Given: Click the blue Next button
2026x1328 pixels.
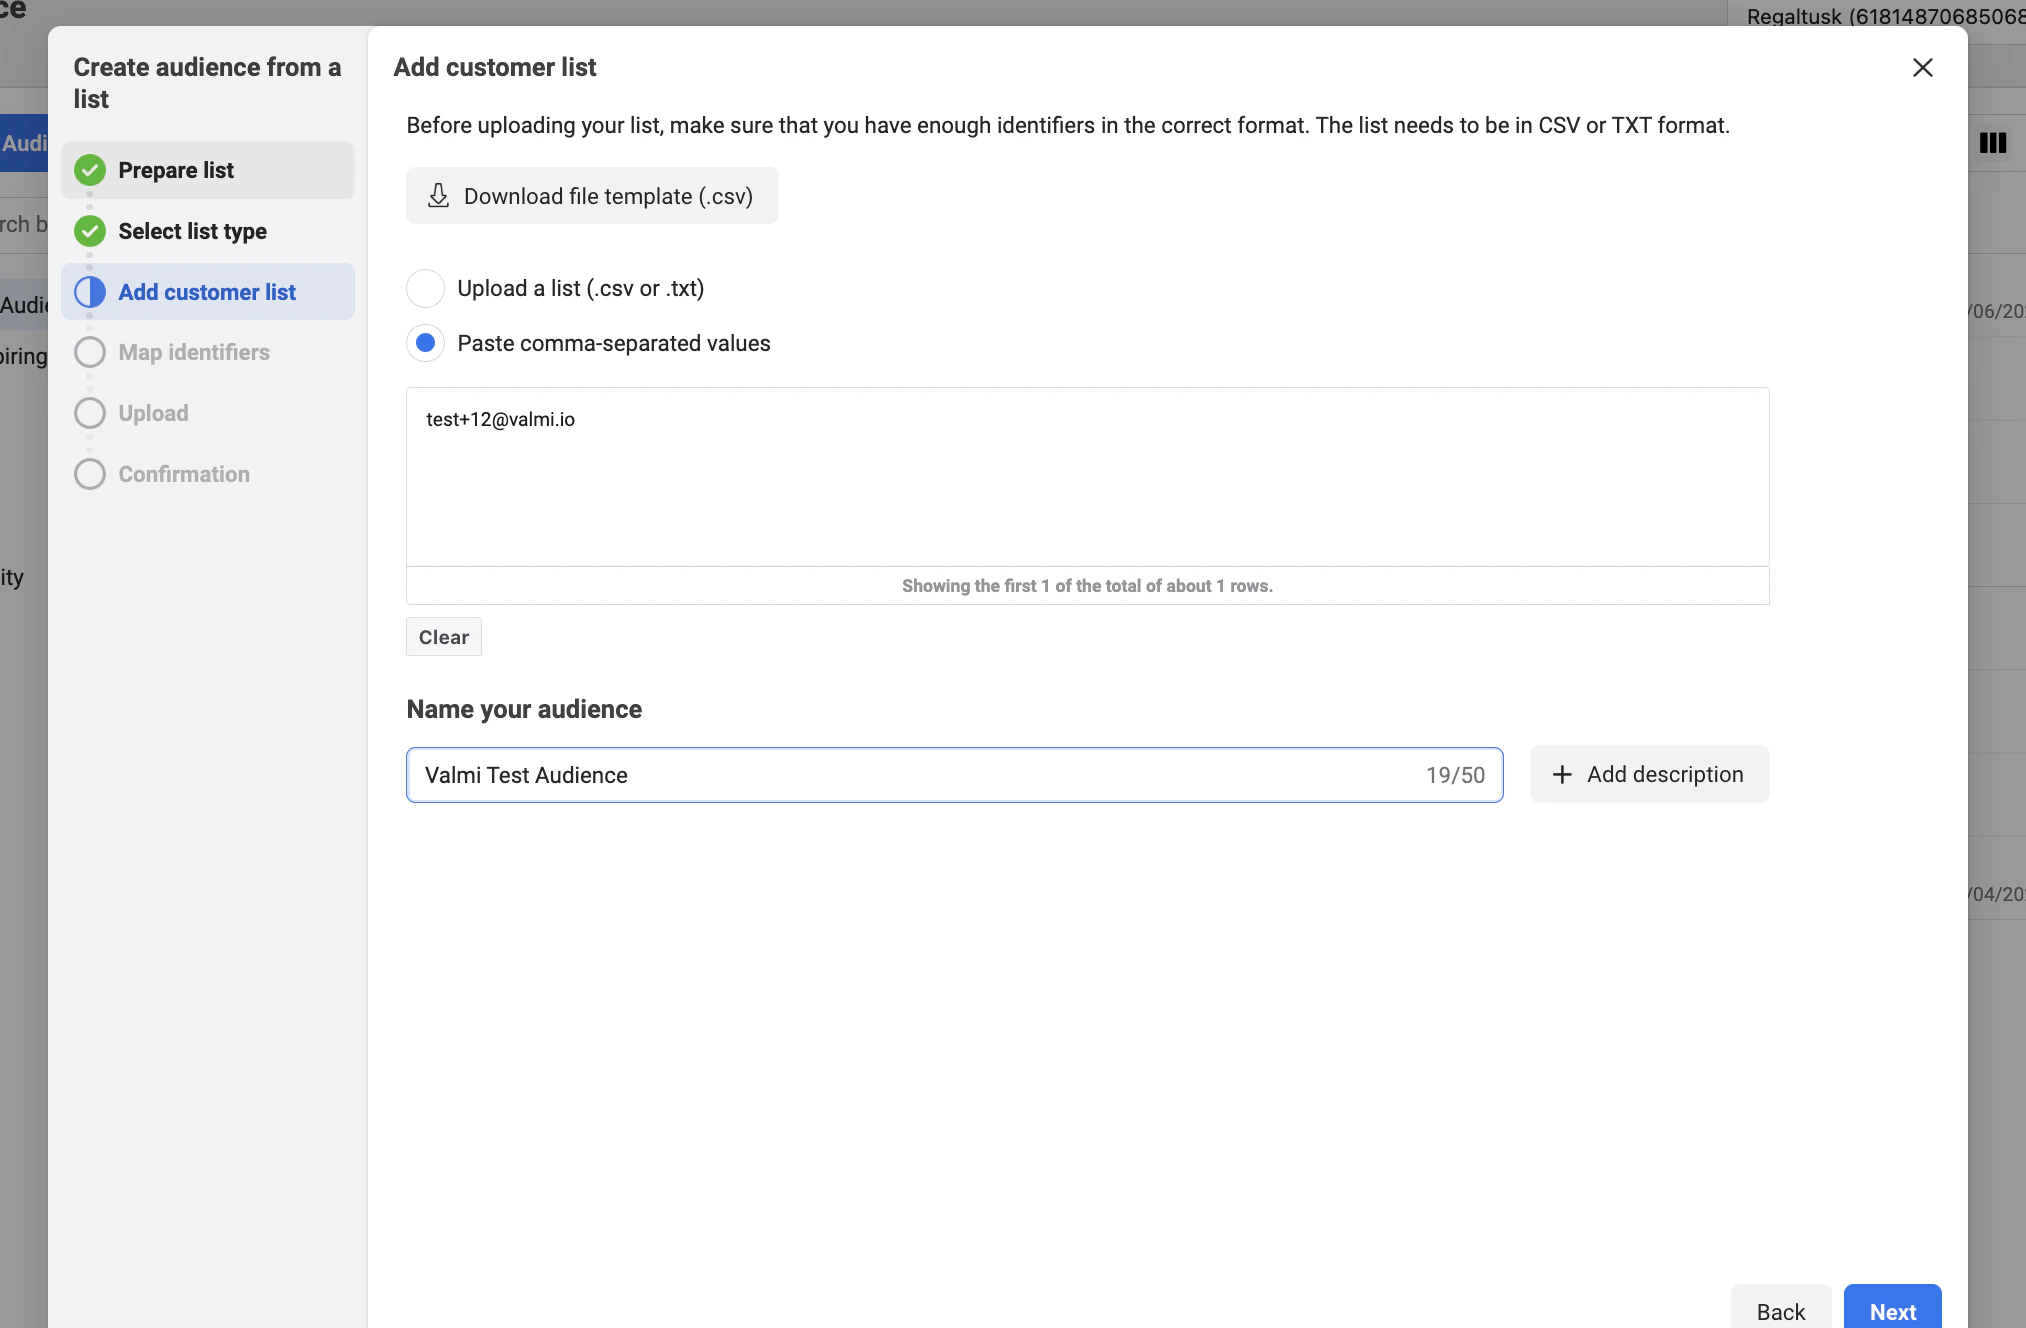Looking at the screenshot, I should [x=1892, y=1310].
